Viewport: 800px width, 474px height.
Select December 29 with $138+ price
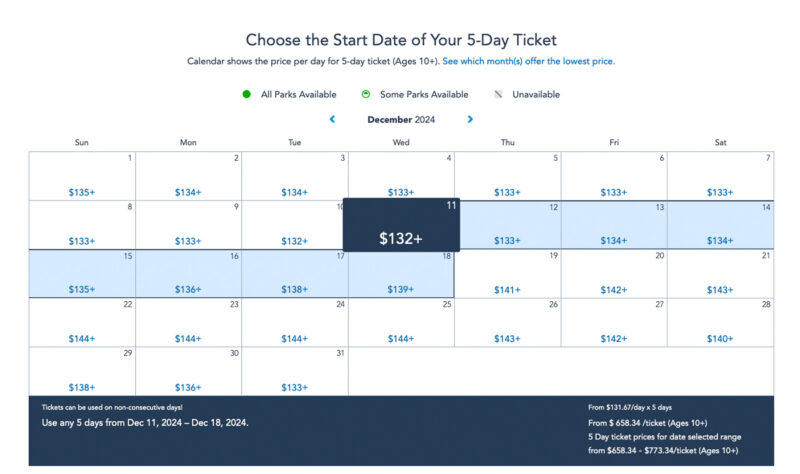(82, 371)
